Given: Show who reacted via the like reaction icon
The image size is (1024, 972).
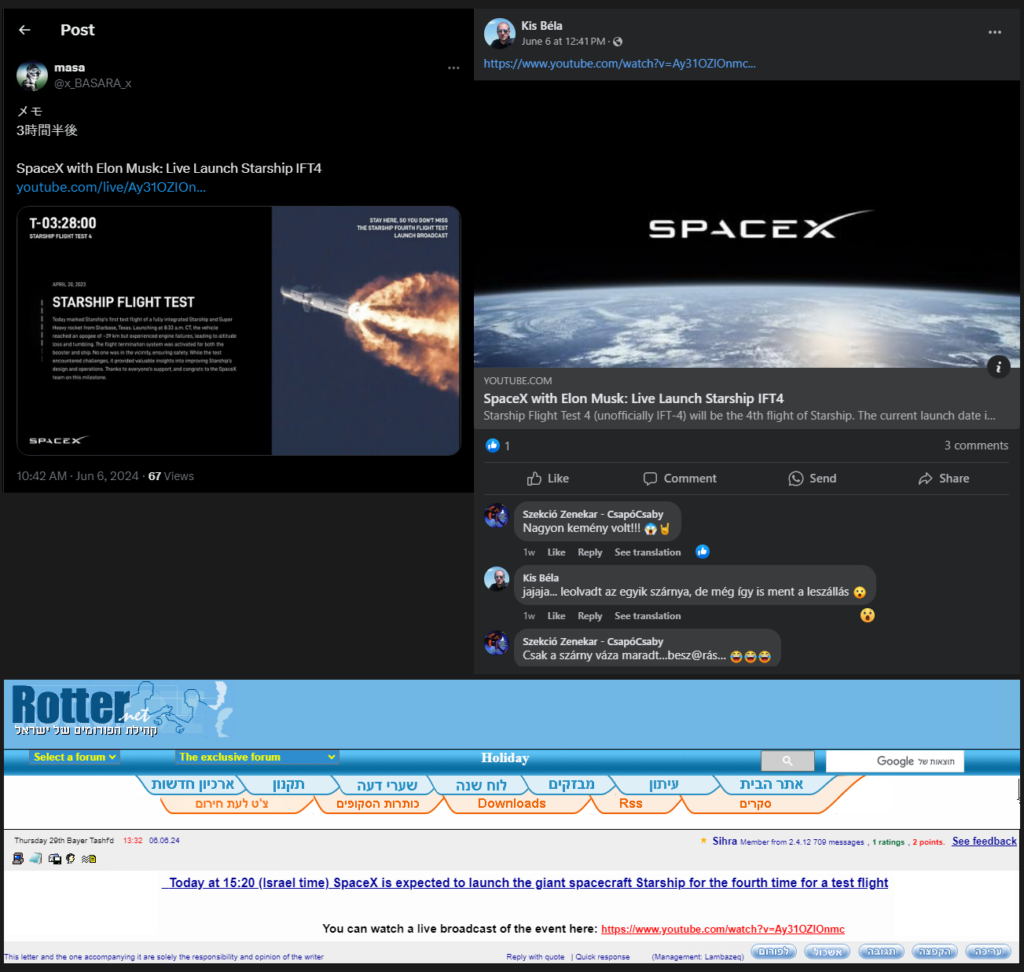Looking at the screenshot, I should pyautogui.click(x=492, y=446).
